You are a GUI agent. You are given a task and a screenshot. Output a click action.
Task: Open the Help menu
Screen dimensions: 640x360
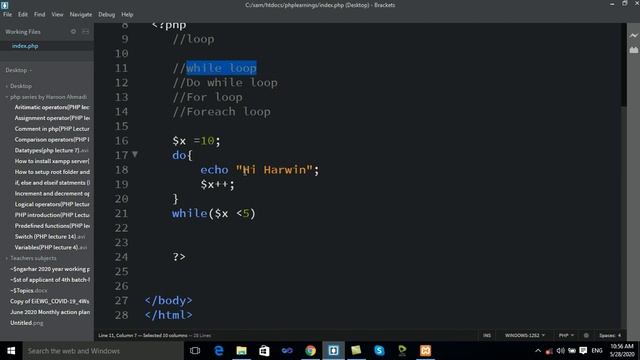click(x=127, y=14)
